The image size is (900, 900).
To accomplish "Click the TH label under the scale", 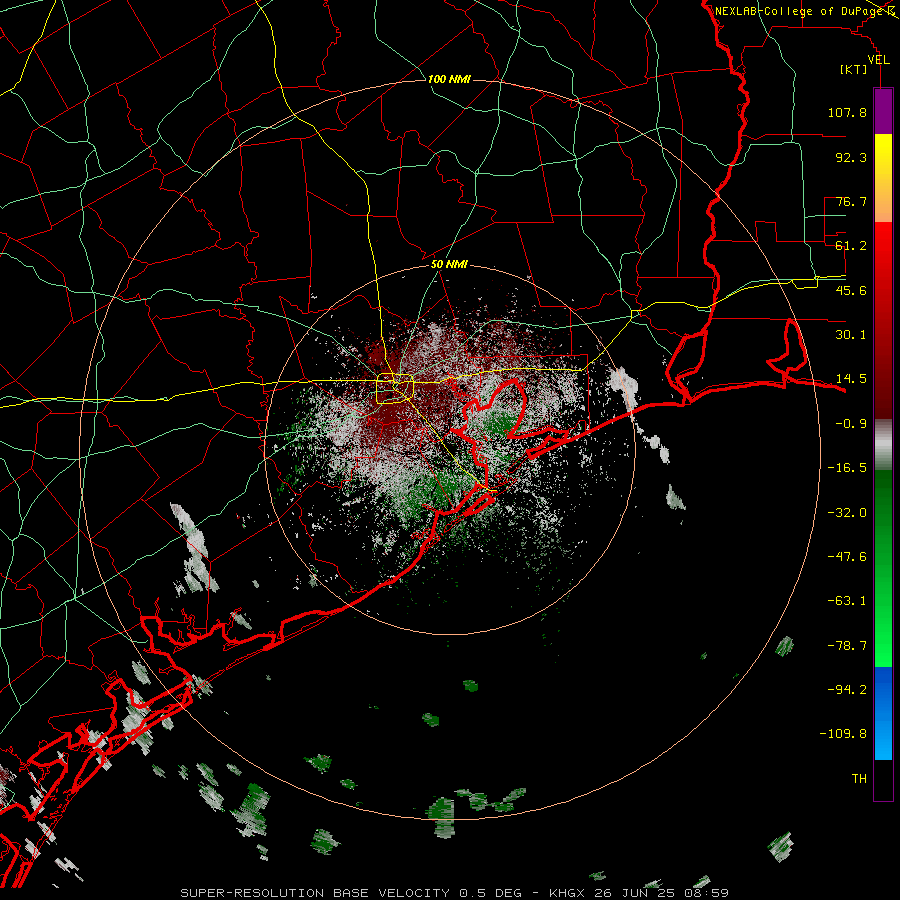I will [x=859, y=779].
